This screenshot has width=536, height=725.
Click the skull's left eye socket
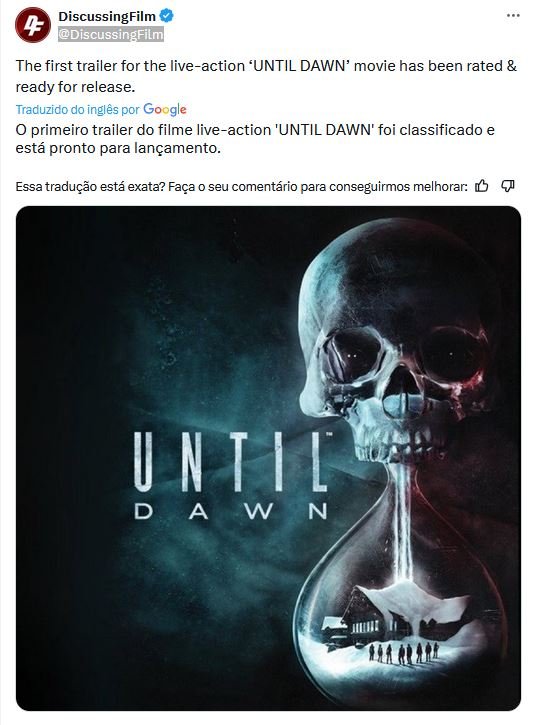click(352, 355)
